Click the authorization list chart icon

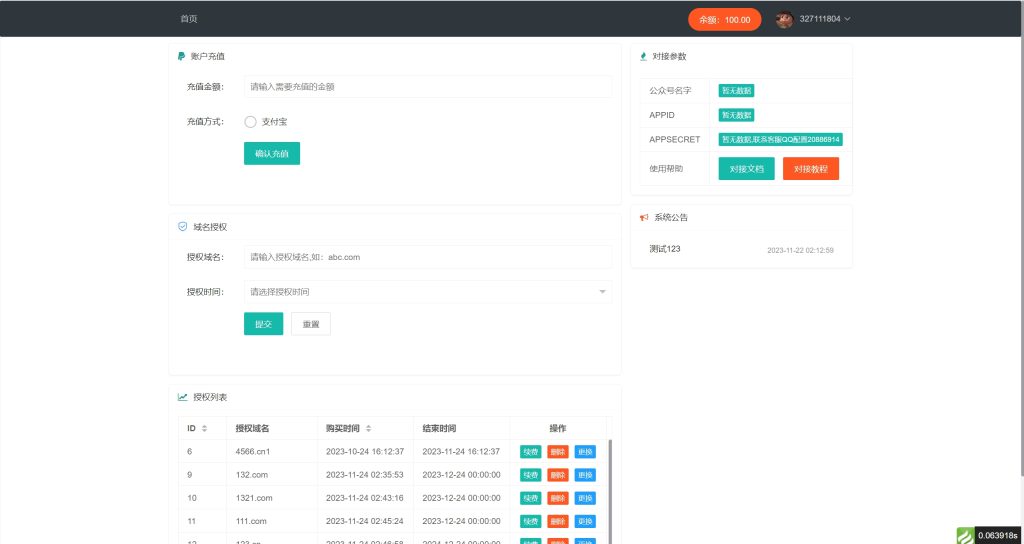point(182,397)
